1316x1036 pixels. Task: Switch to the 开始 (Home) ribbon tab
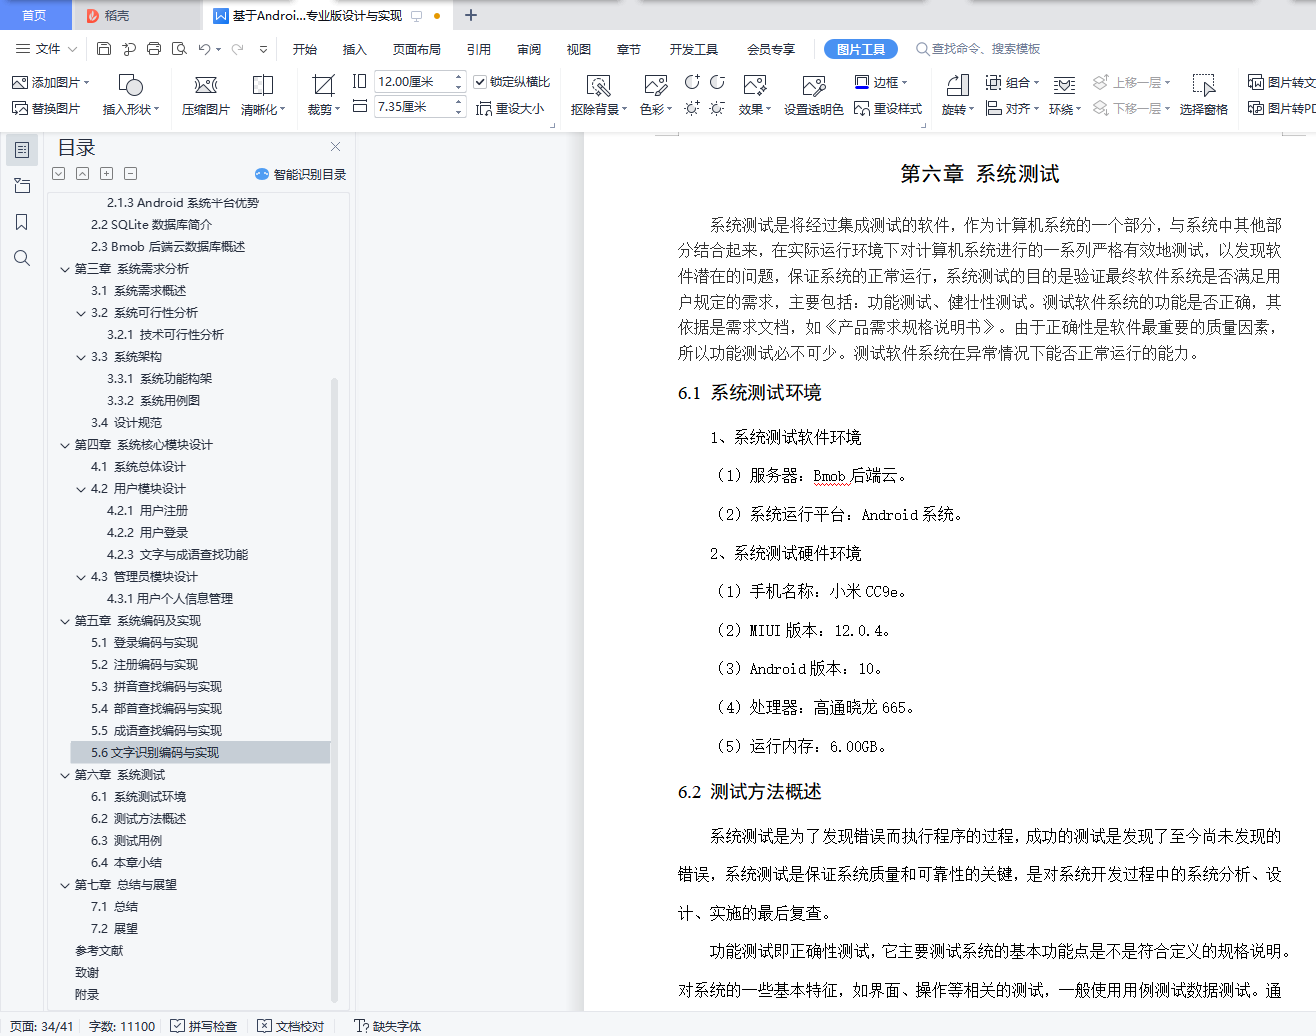(305, 49)
